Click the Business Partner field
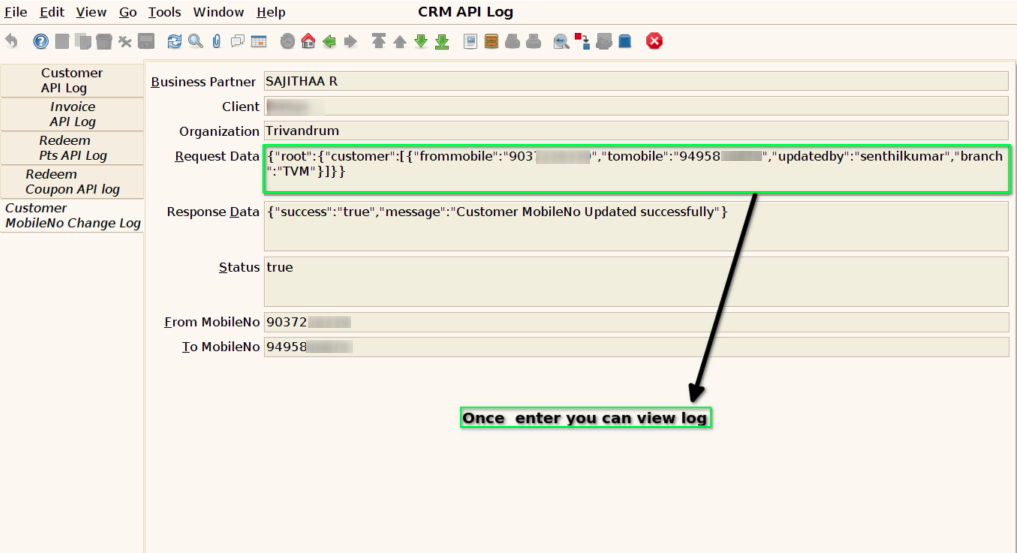 (x=636, y=81)
